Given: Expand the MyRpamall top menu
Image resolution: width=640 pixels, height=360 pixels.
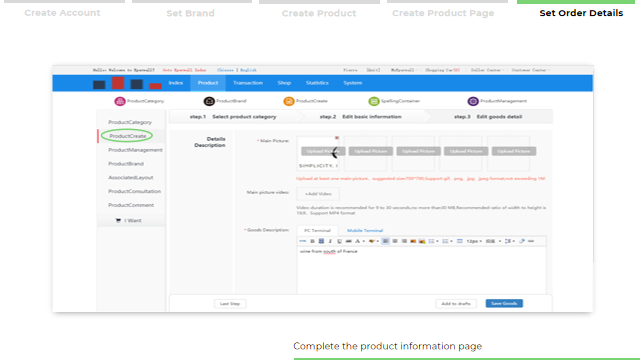Looking at the screenshot, I should (404, 70).
